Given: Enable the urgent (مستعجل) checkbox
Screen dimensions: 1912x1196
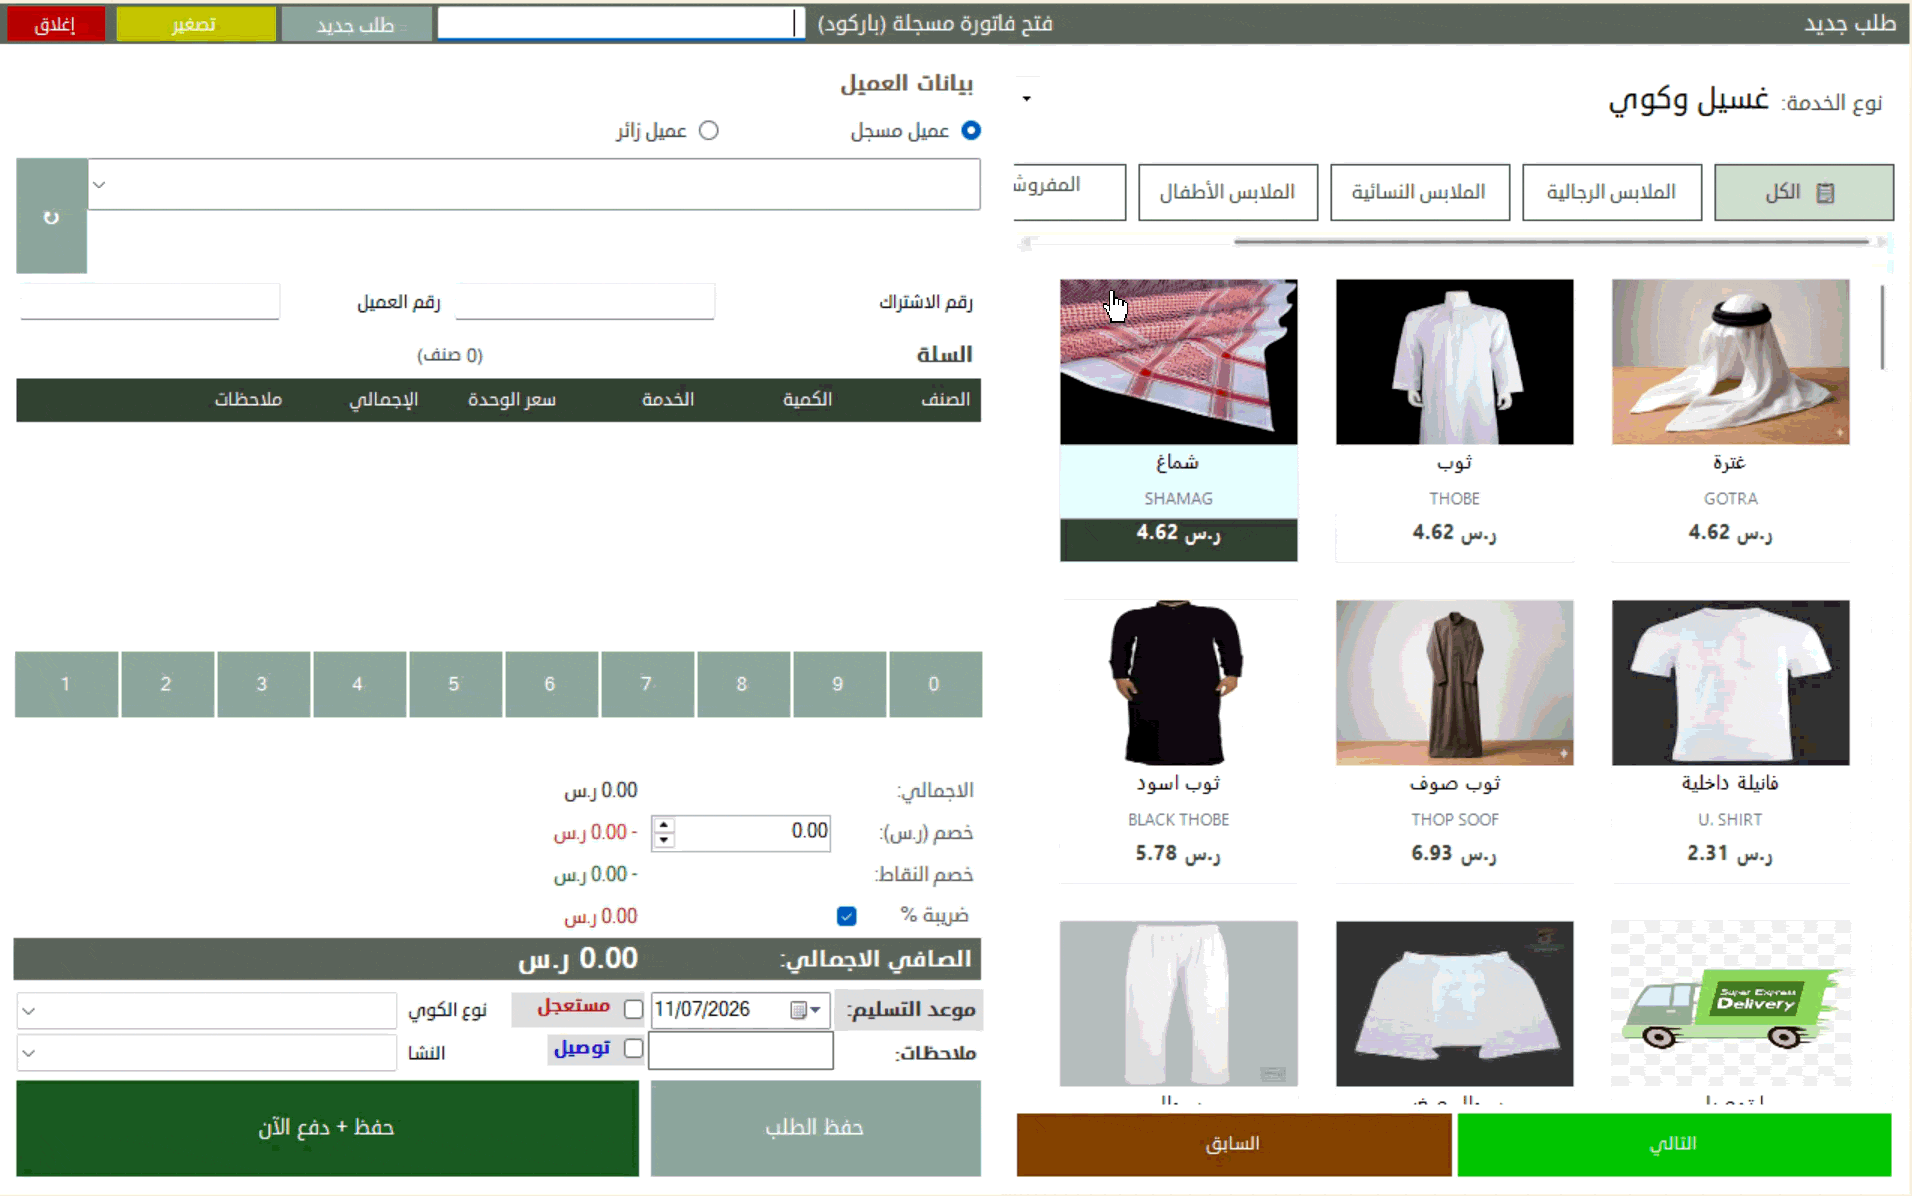Looking at the screenshot, I should coord(633,1009).
